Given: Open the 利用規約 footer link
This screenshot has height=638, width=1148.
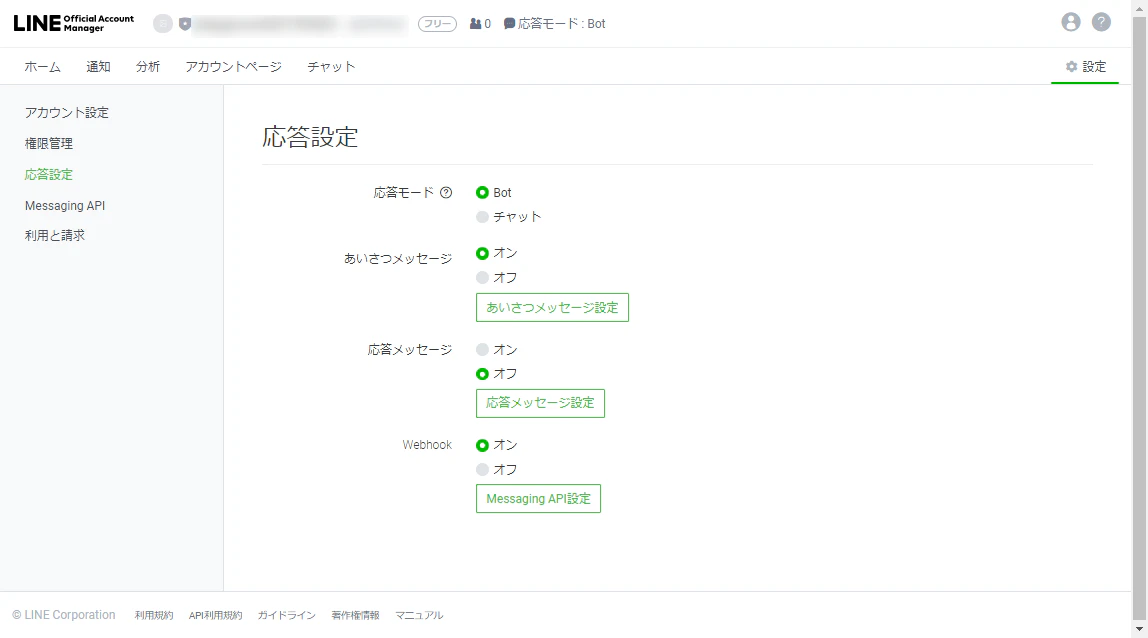Looking at the screenshot, I should pyautogui.click(x=154, y=615).
